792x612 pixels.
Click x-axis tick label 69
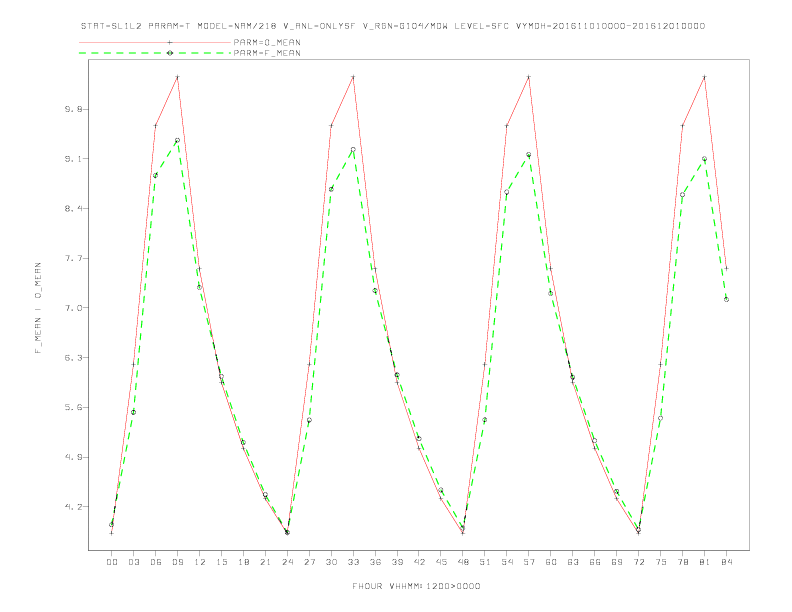click(617, 562)
